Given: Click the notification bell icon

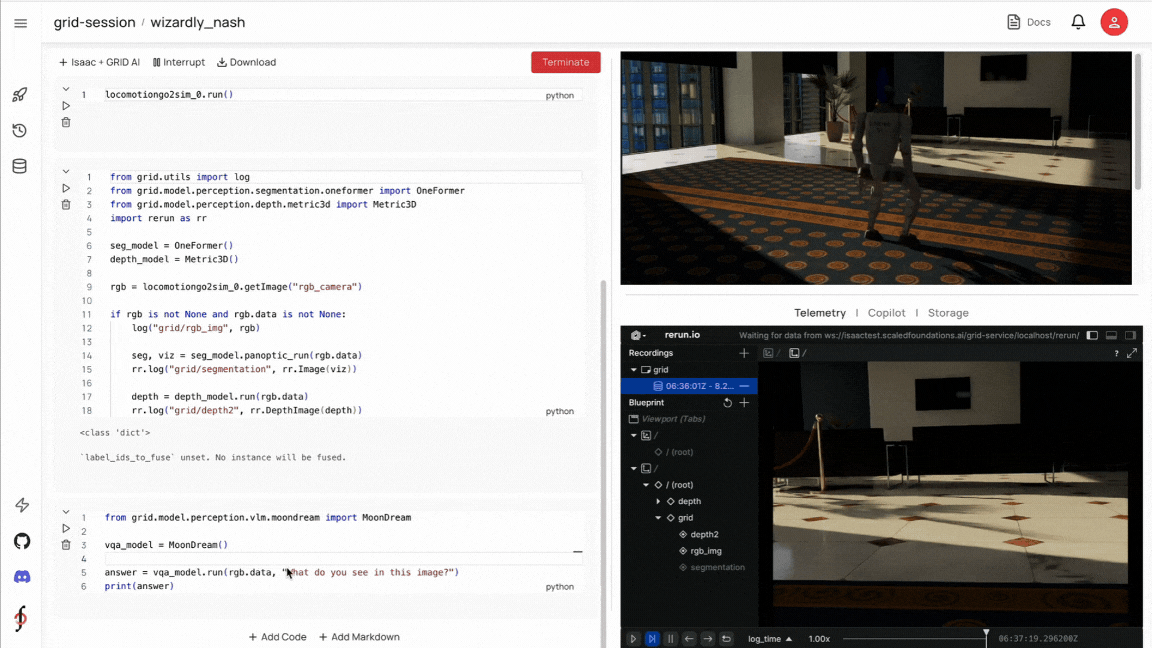Looking at the screenshot, I should 1078,22.
